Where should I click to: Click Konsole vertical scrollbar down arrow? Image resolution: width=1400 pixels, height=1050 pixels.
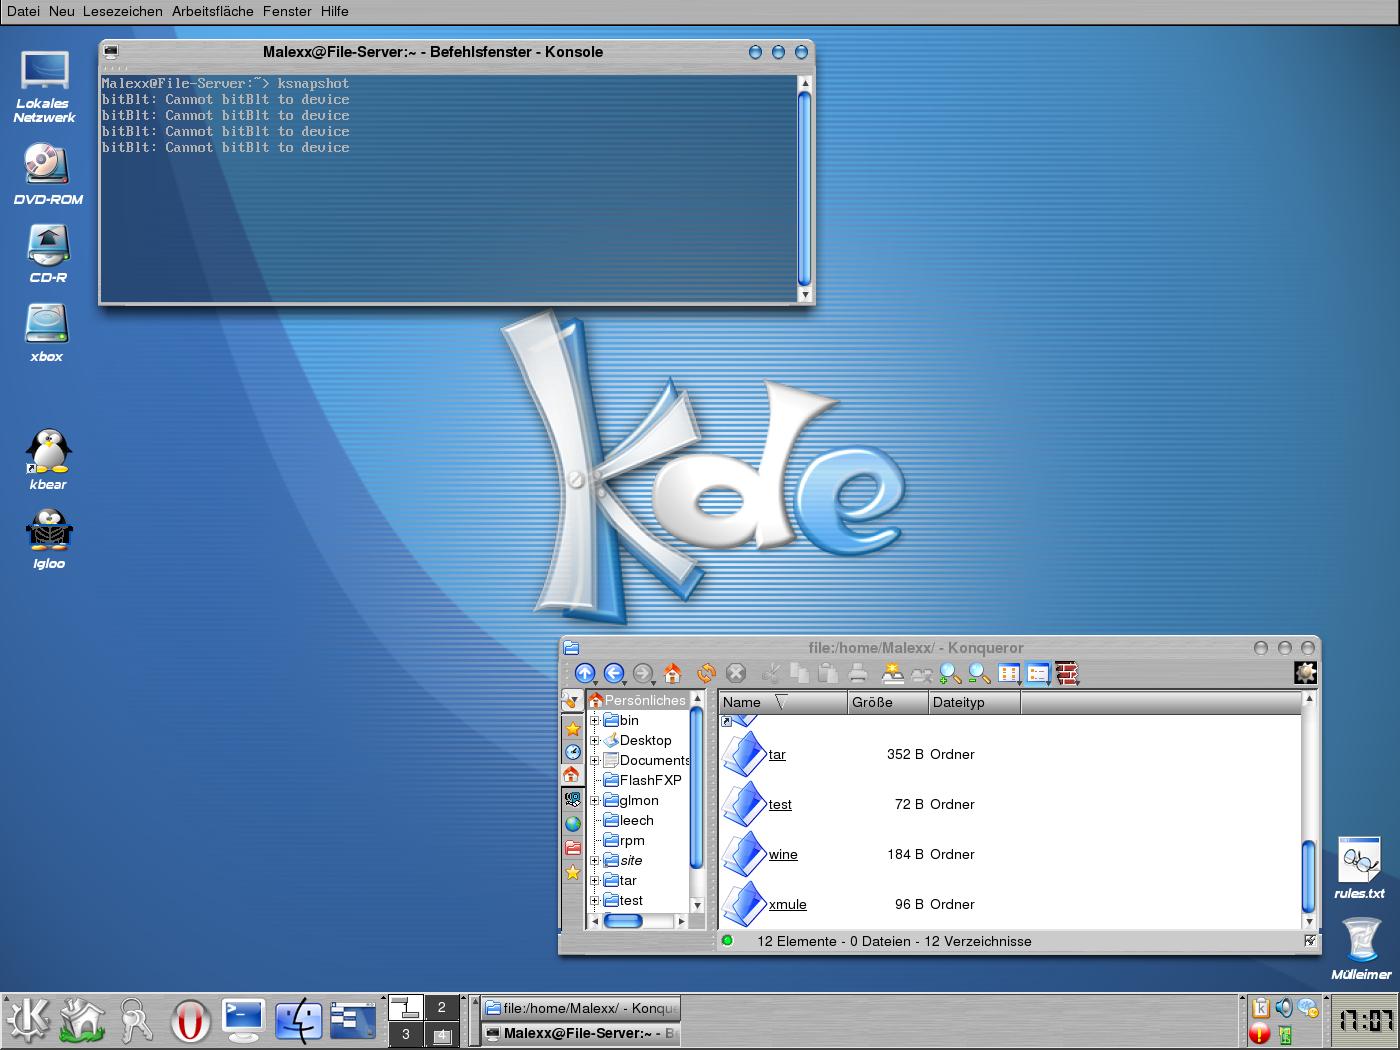pyautogui.click(x=805, y=295)
